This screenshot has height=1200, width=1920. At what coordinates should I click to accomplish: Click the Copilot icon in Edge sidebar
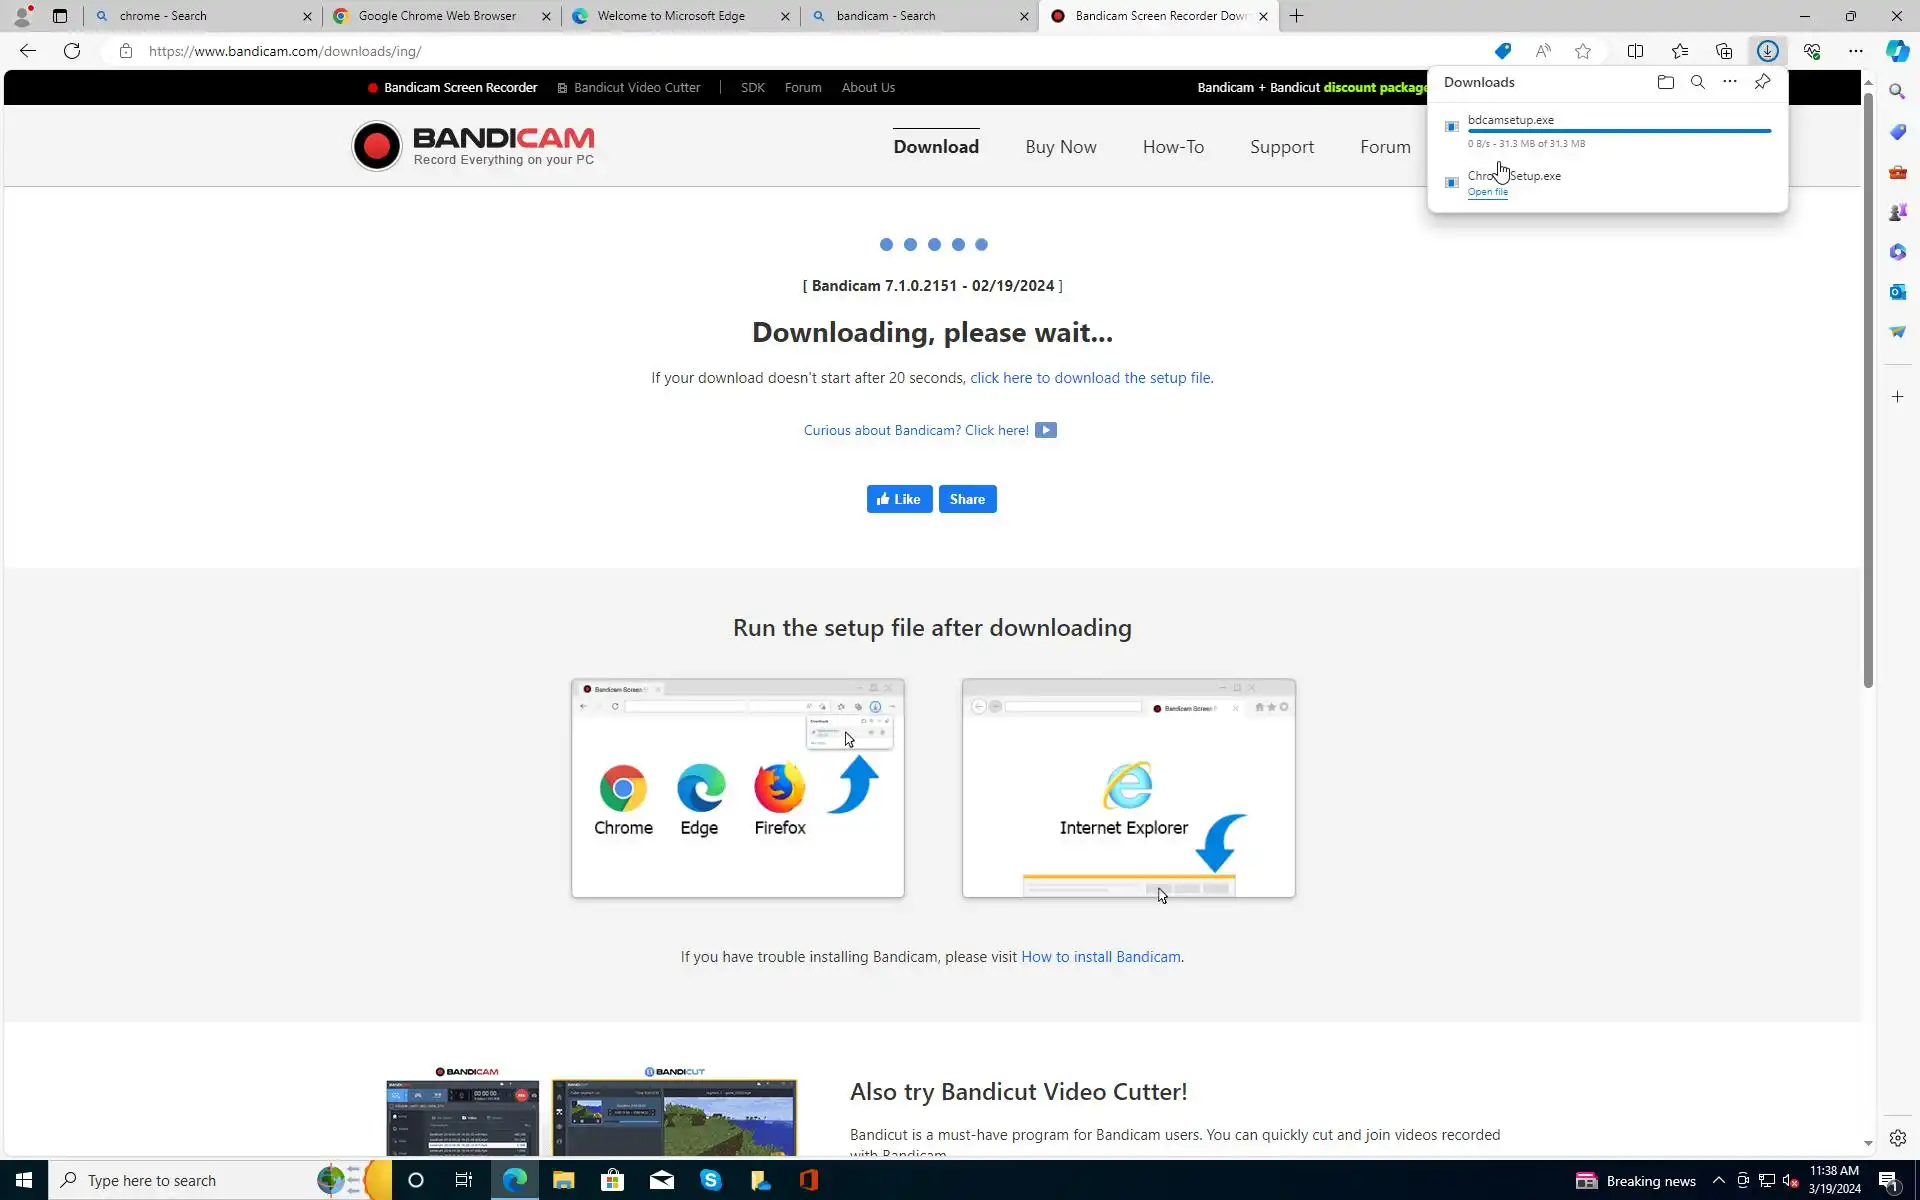[1897, 51]
